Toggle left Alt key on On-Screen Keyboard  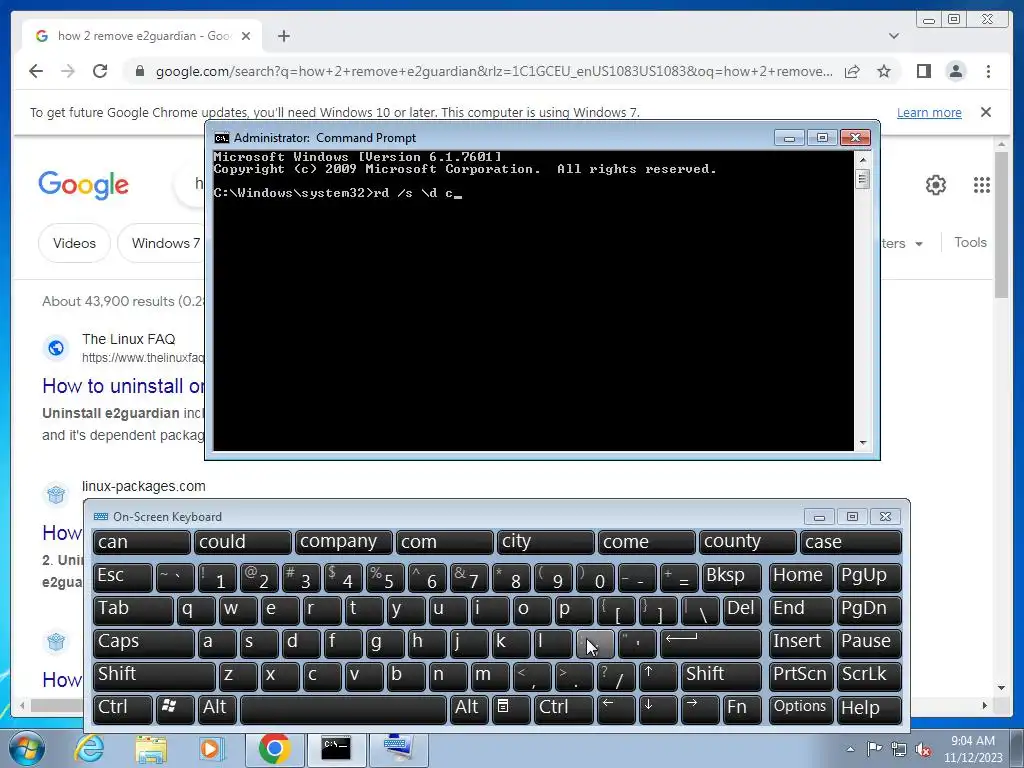[217, 709]
